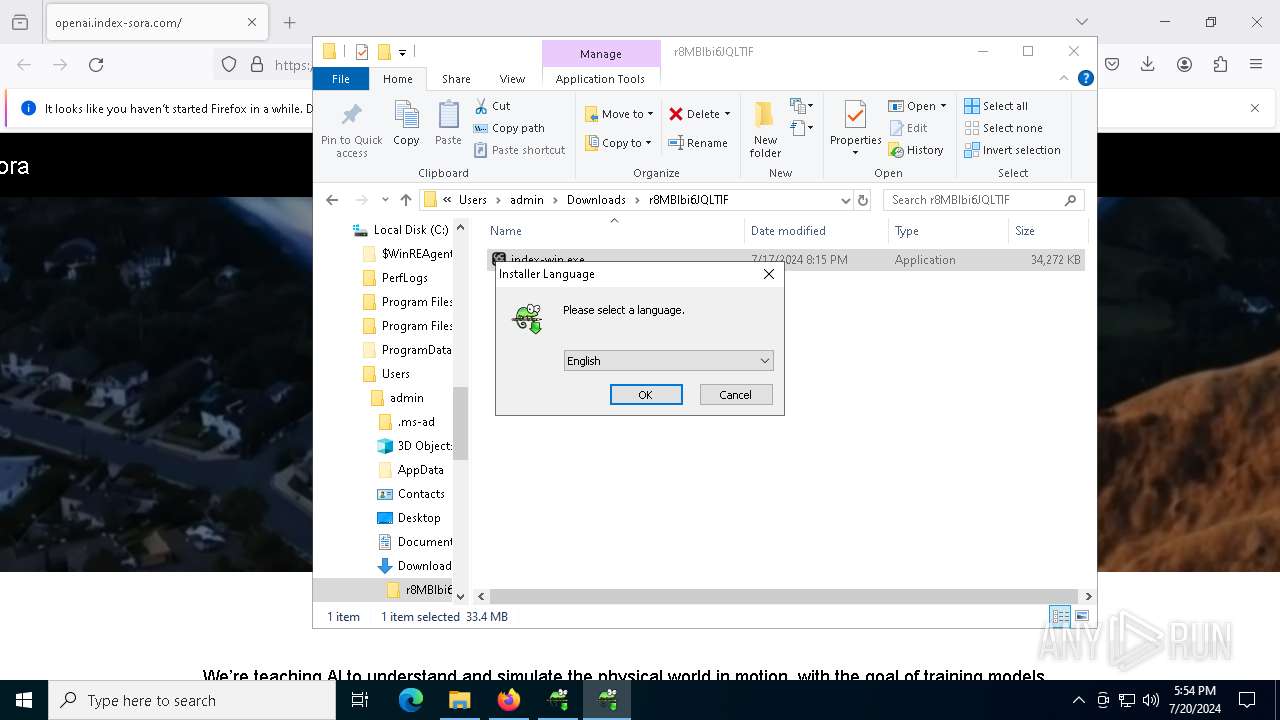Switch to the Home ribbon tab

(x=398, y=79)
